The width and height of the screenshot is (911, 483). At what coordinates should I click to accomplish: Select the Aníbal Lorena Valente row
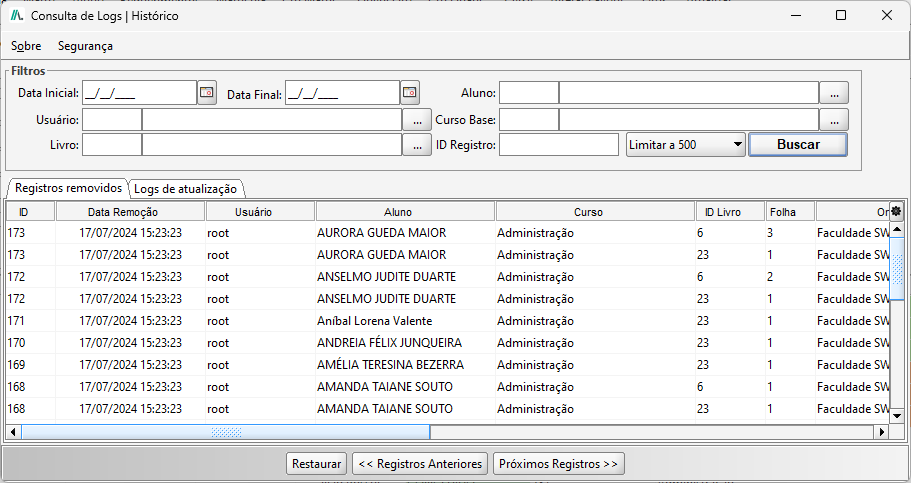(x=448, y=321)
